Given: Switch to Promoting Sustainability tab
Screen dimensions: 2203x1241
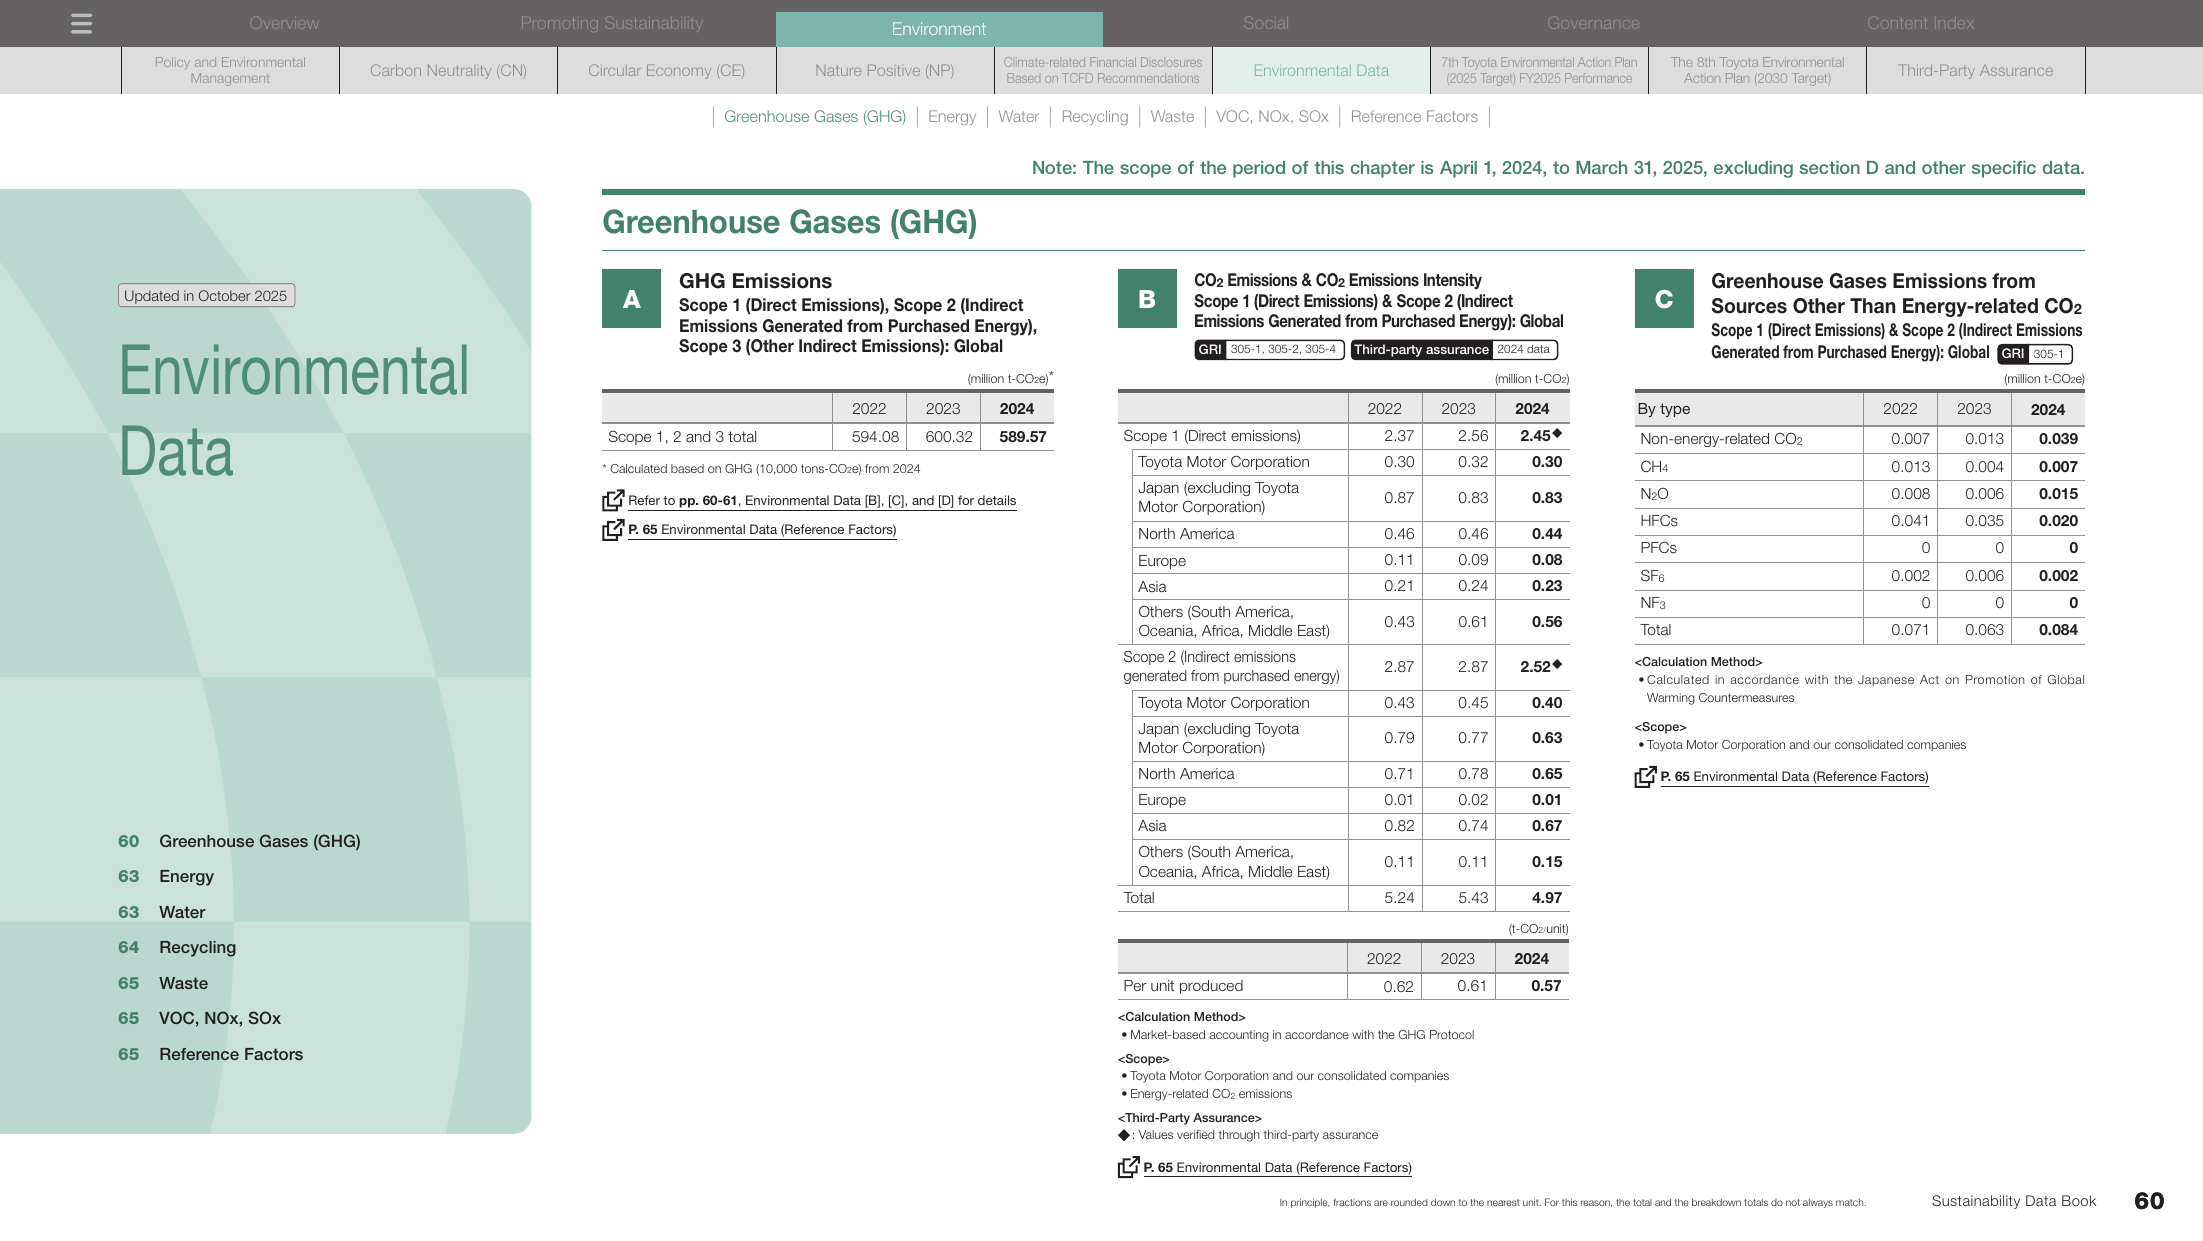Looking at the screenshot, I should (611, 23).
